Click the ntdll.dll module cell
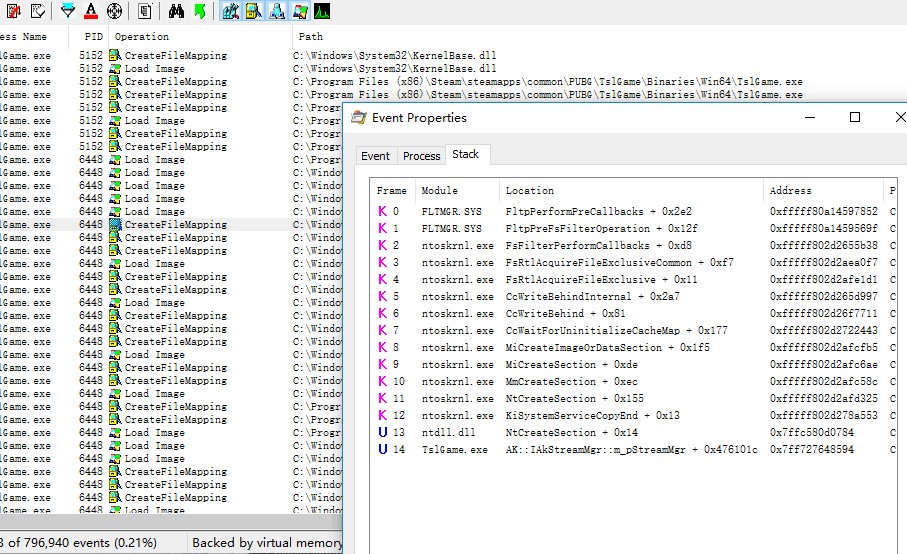Image resolution: width=907 pixels, height=554 pixels. click(x=448, y=433)
